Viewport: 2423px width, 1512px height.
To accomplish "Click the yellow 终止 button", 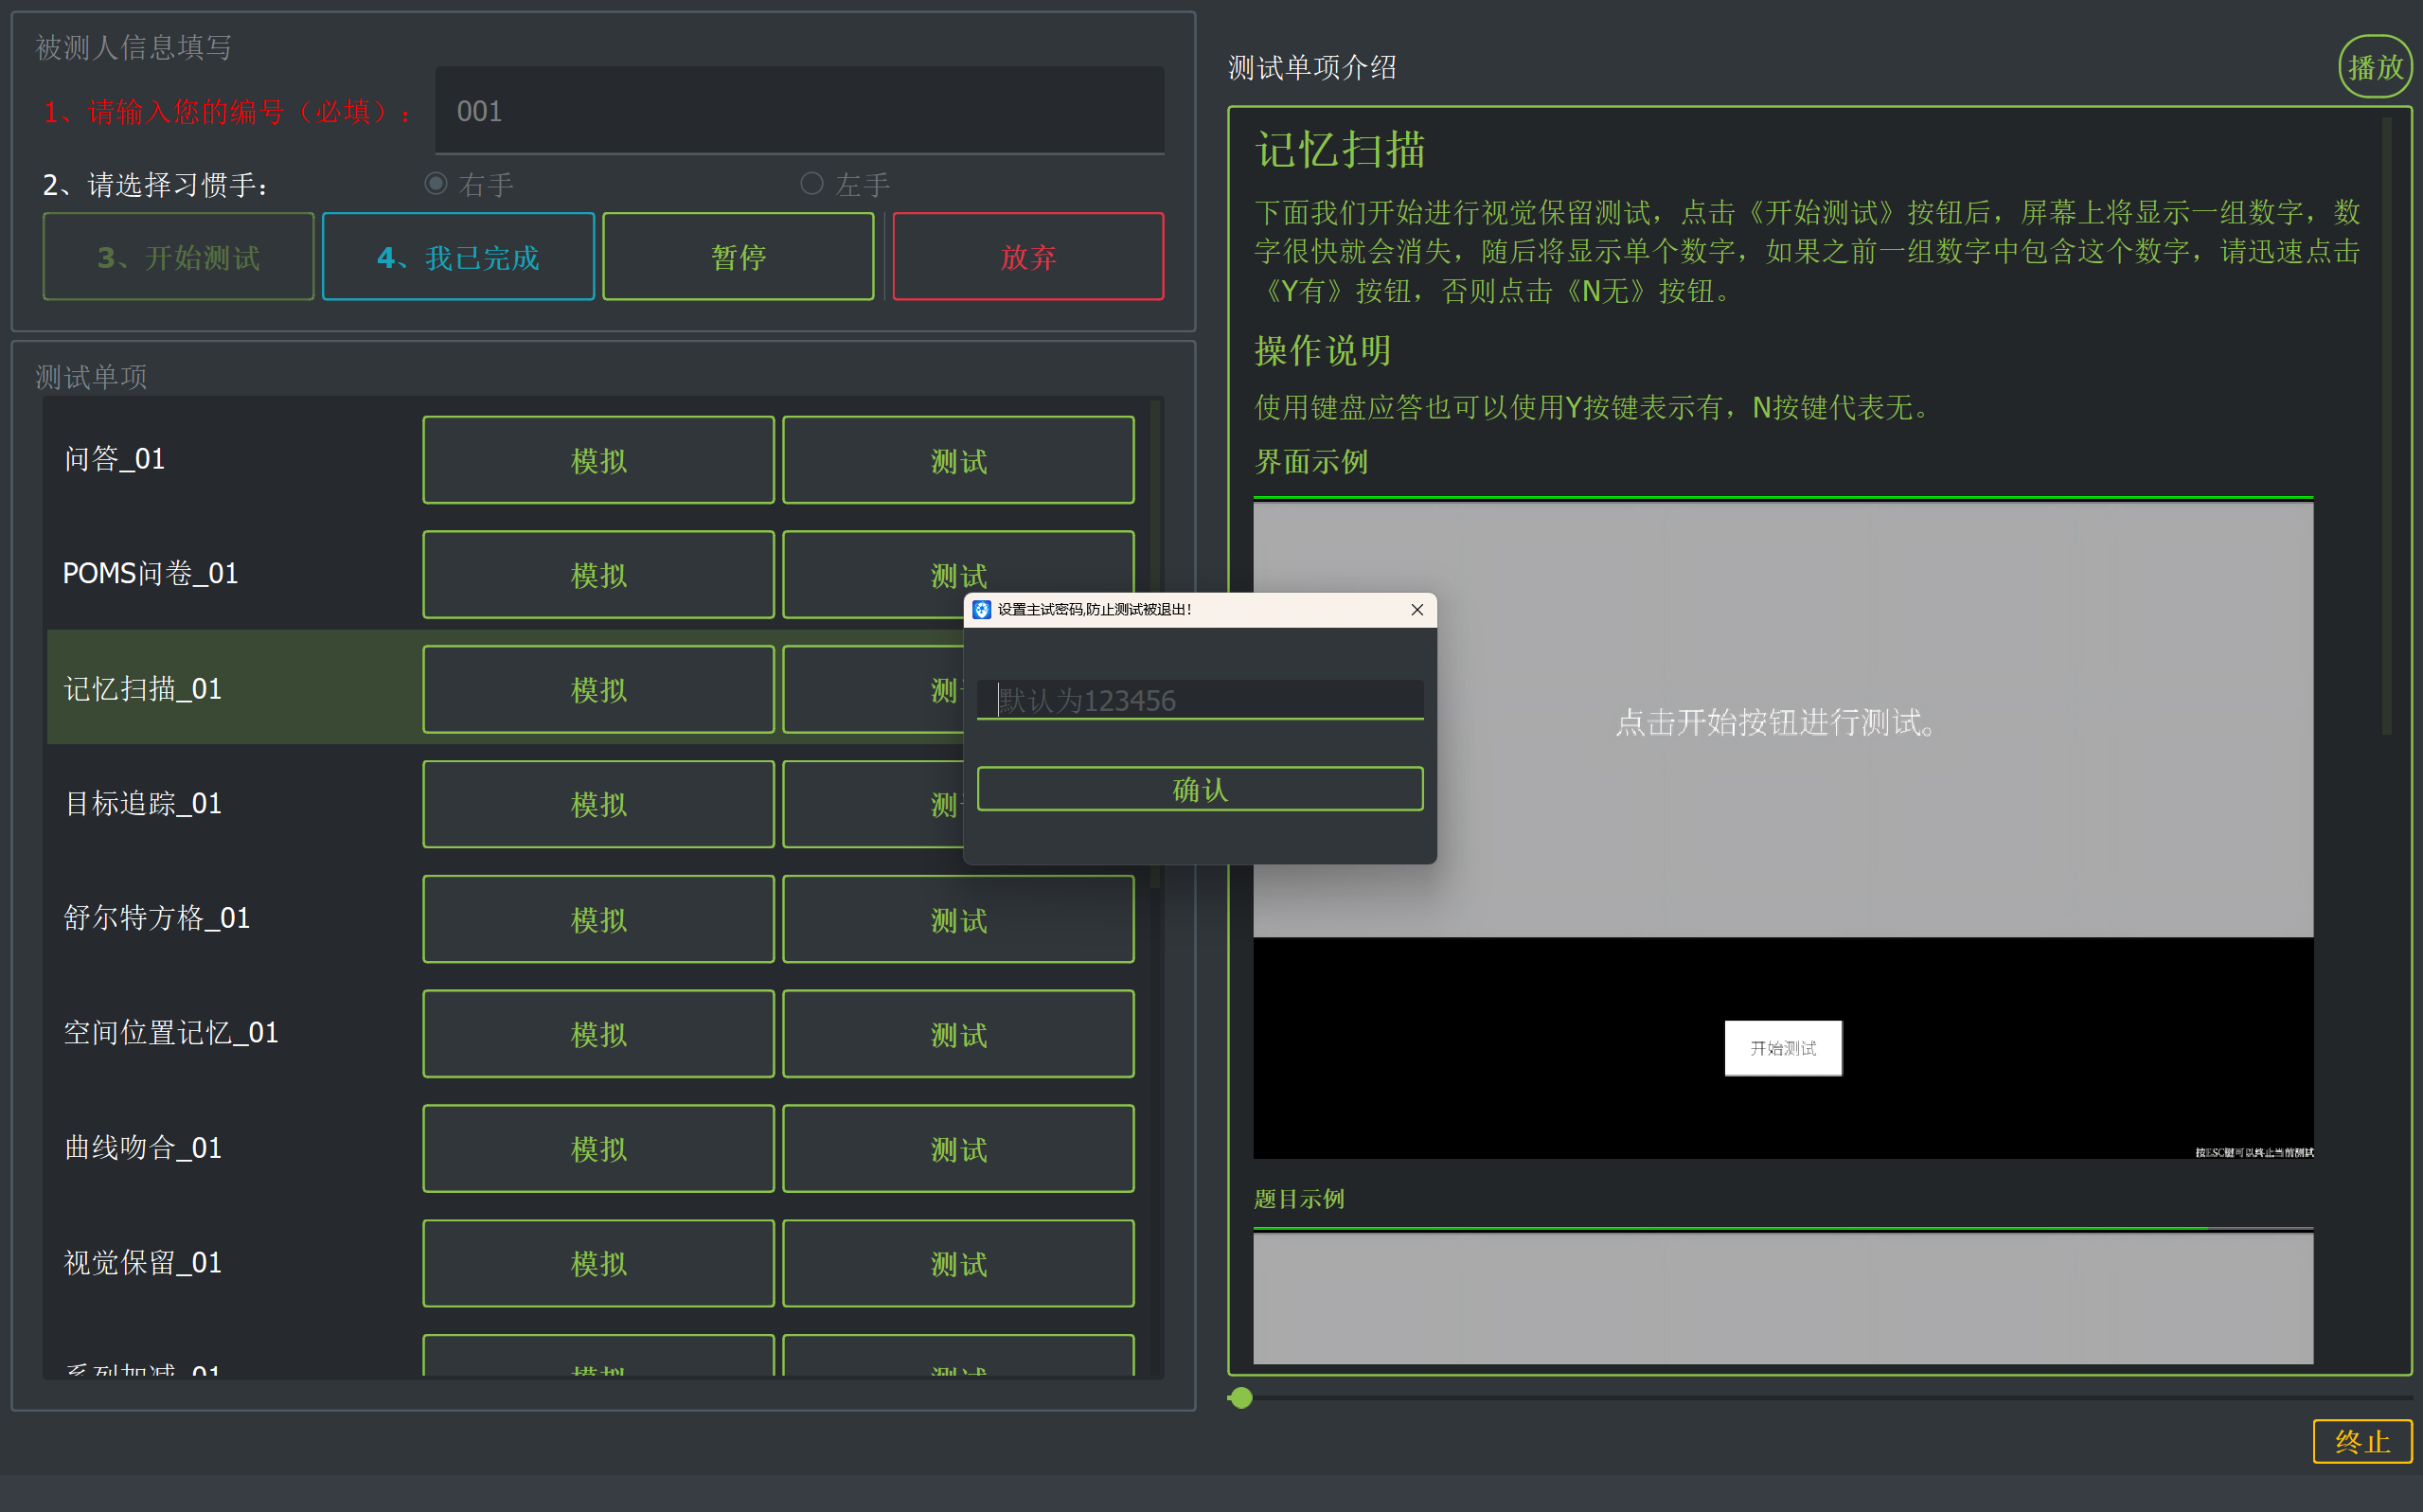I will click(x=2361, y=1441).
